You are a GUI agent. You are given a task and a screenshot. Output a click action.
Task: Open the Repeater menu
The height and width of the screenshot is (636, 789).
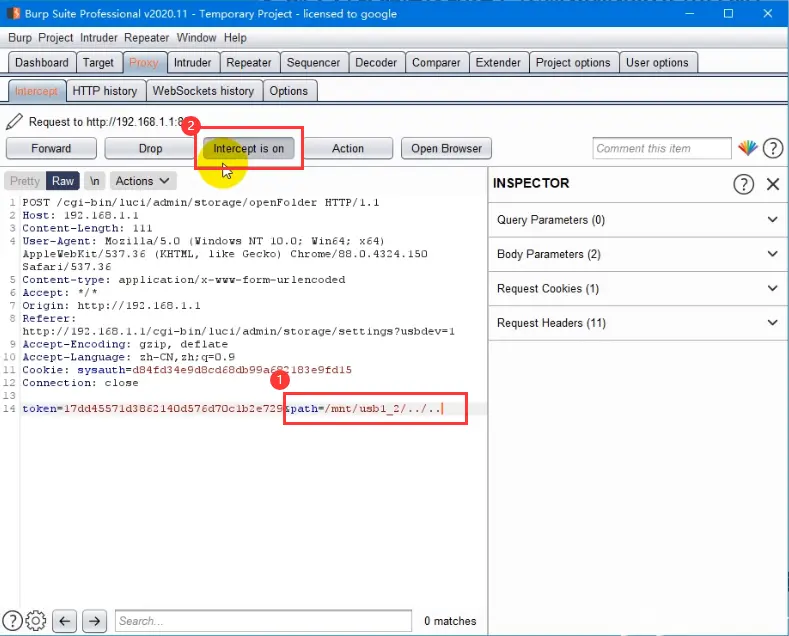coord(146,38)
